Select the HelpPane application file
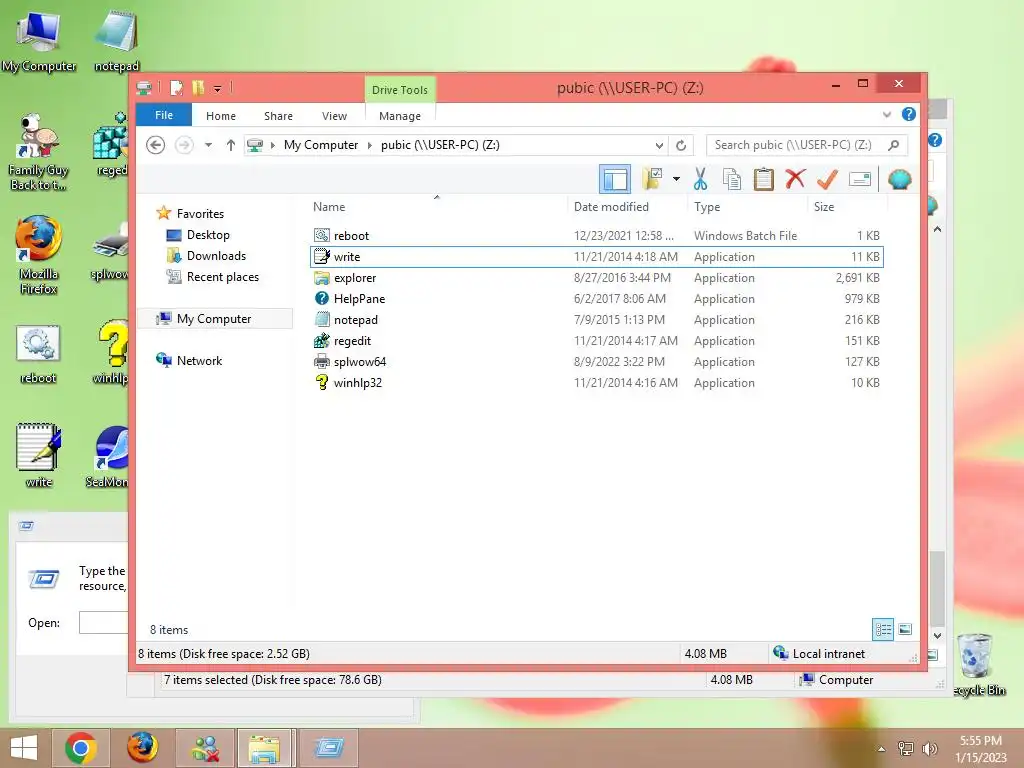This screenshot has height=768, width=1024. pyautogui.click(x=596, y=298)
